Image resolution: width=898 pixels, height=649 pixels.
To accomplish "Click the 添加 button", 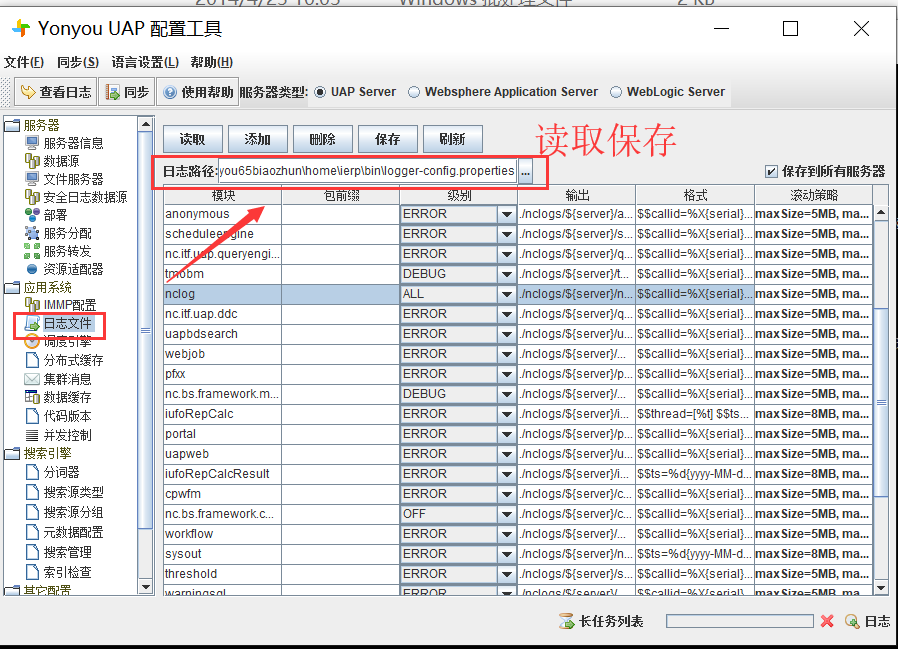I will pyautogui.click(x=257, y=139).
